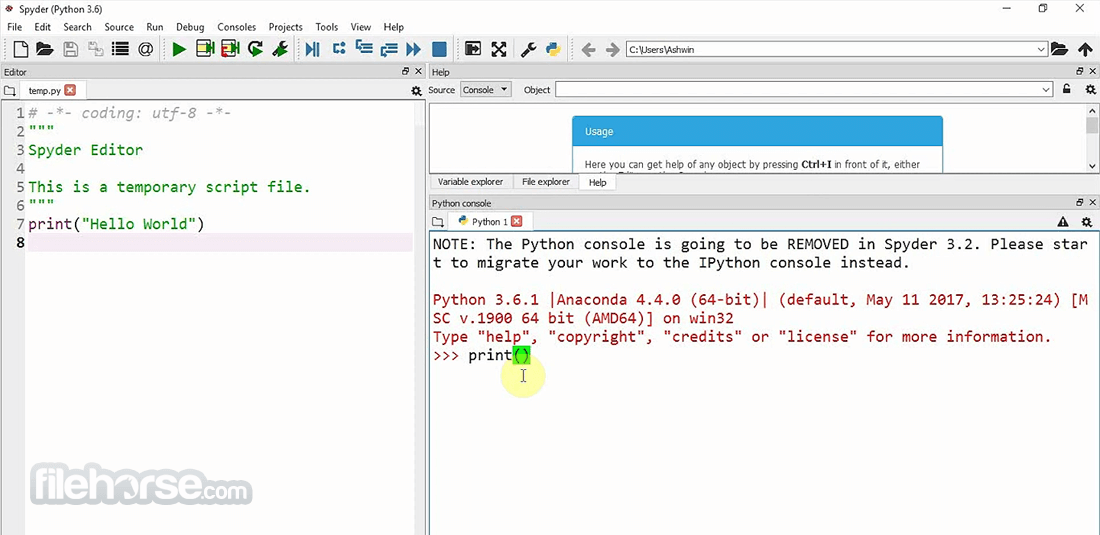Open the file list management icon
The image size is (1100, 535).
click(121, 49)
